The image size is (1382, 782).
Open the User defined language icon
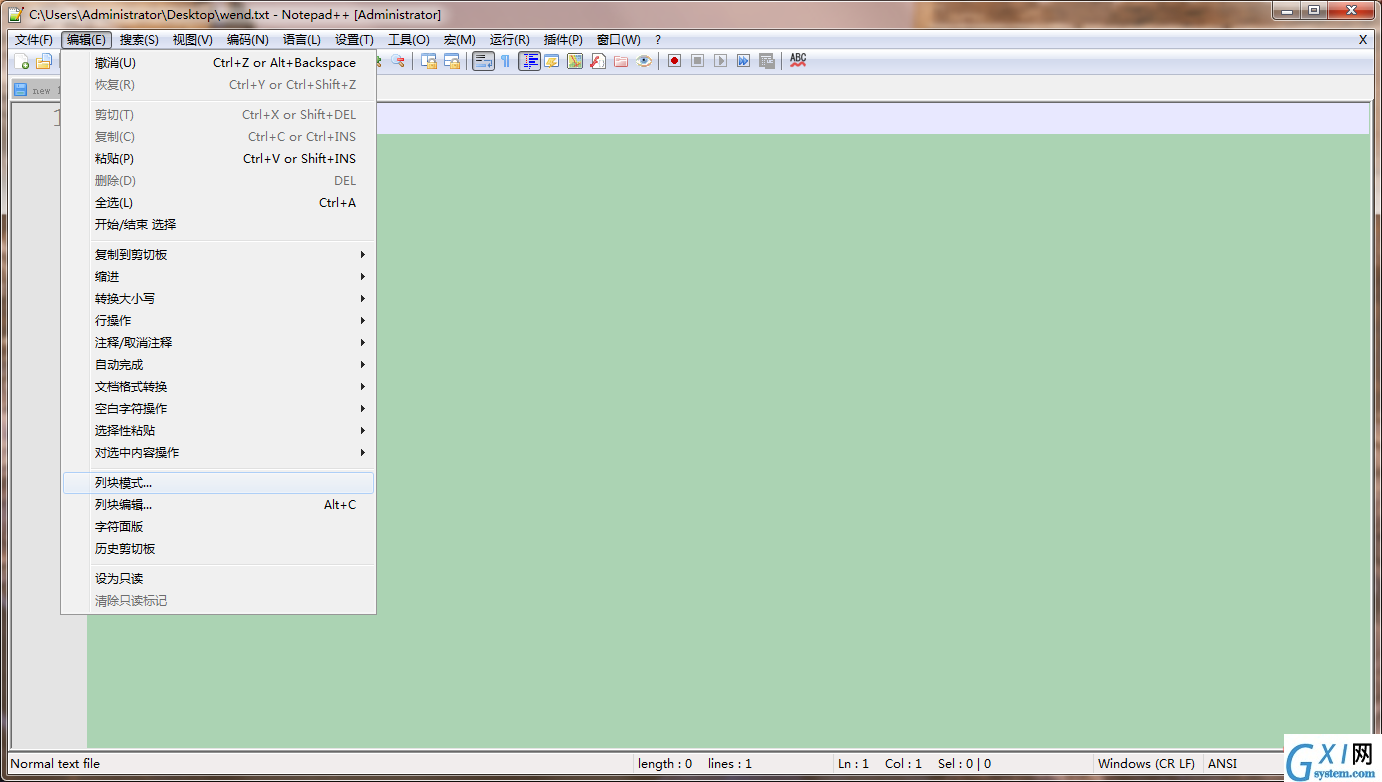551,61
